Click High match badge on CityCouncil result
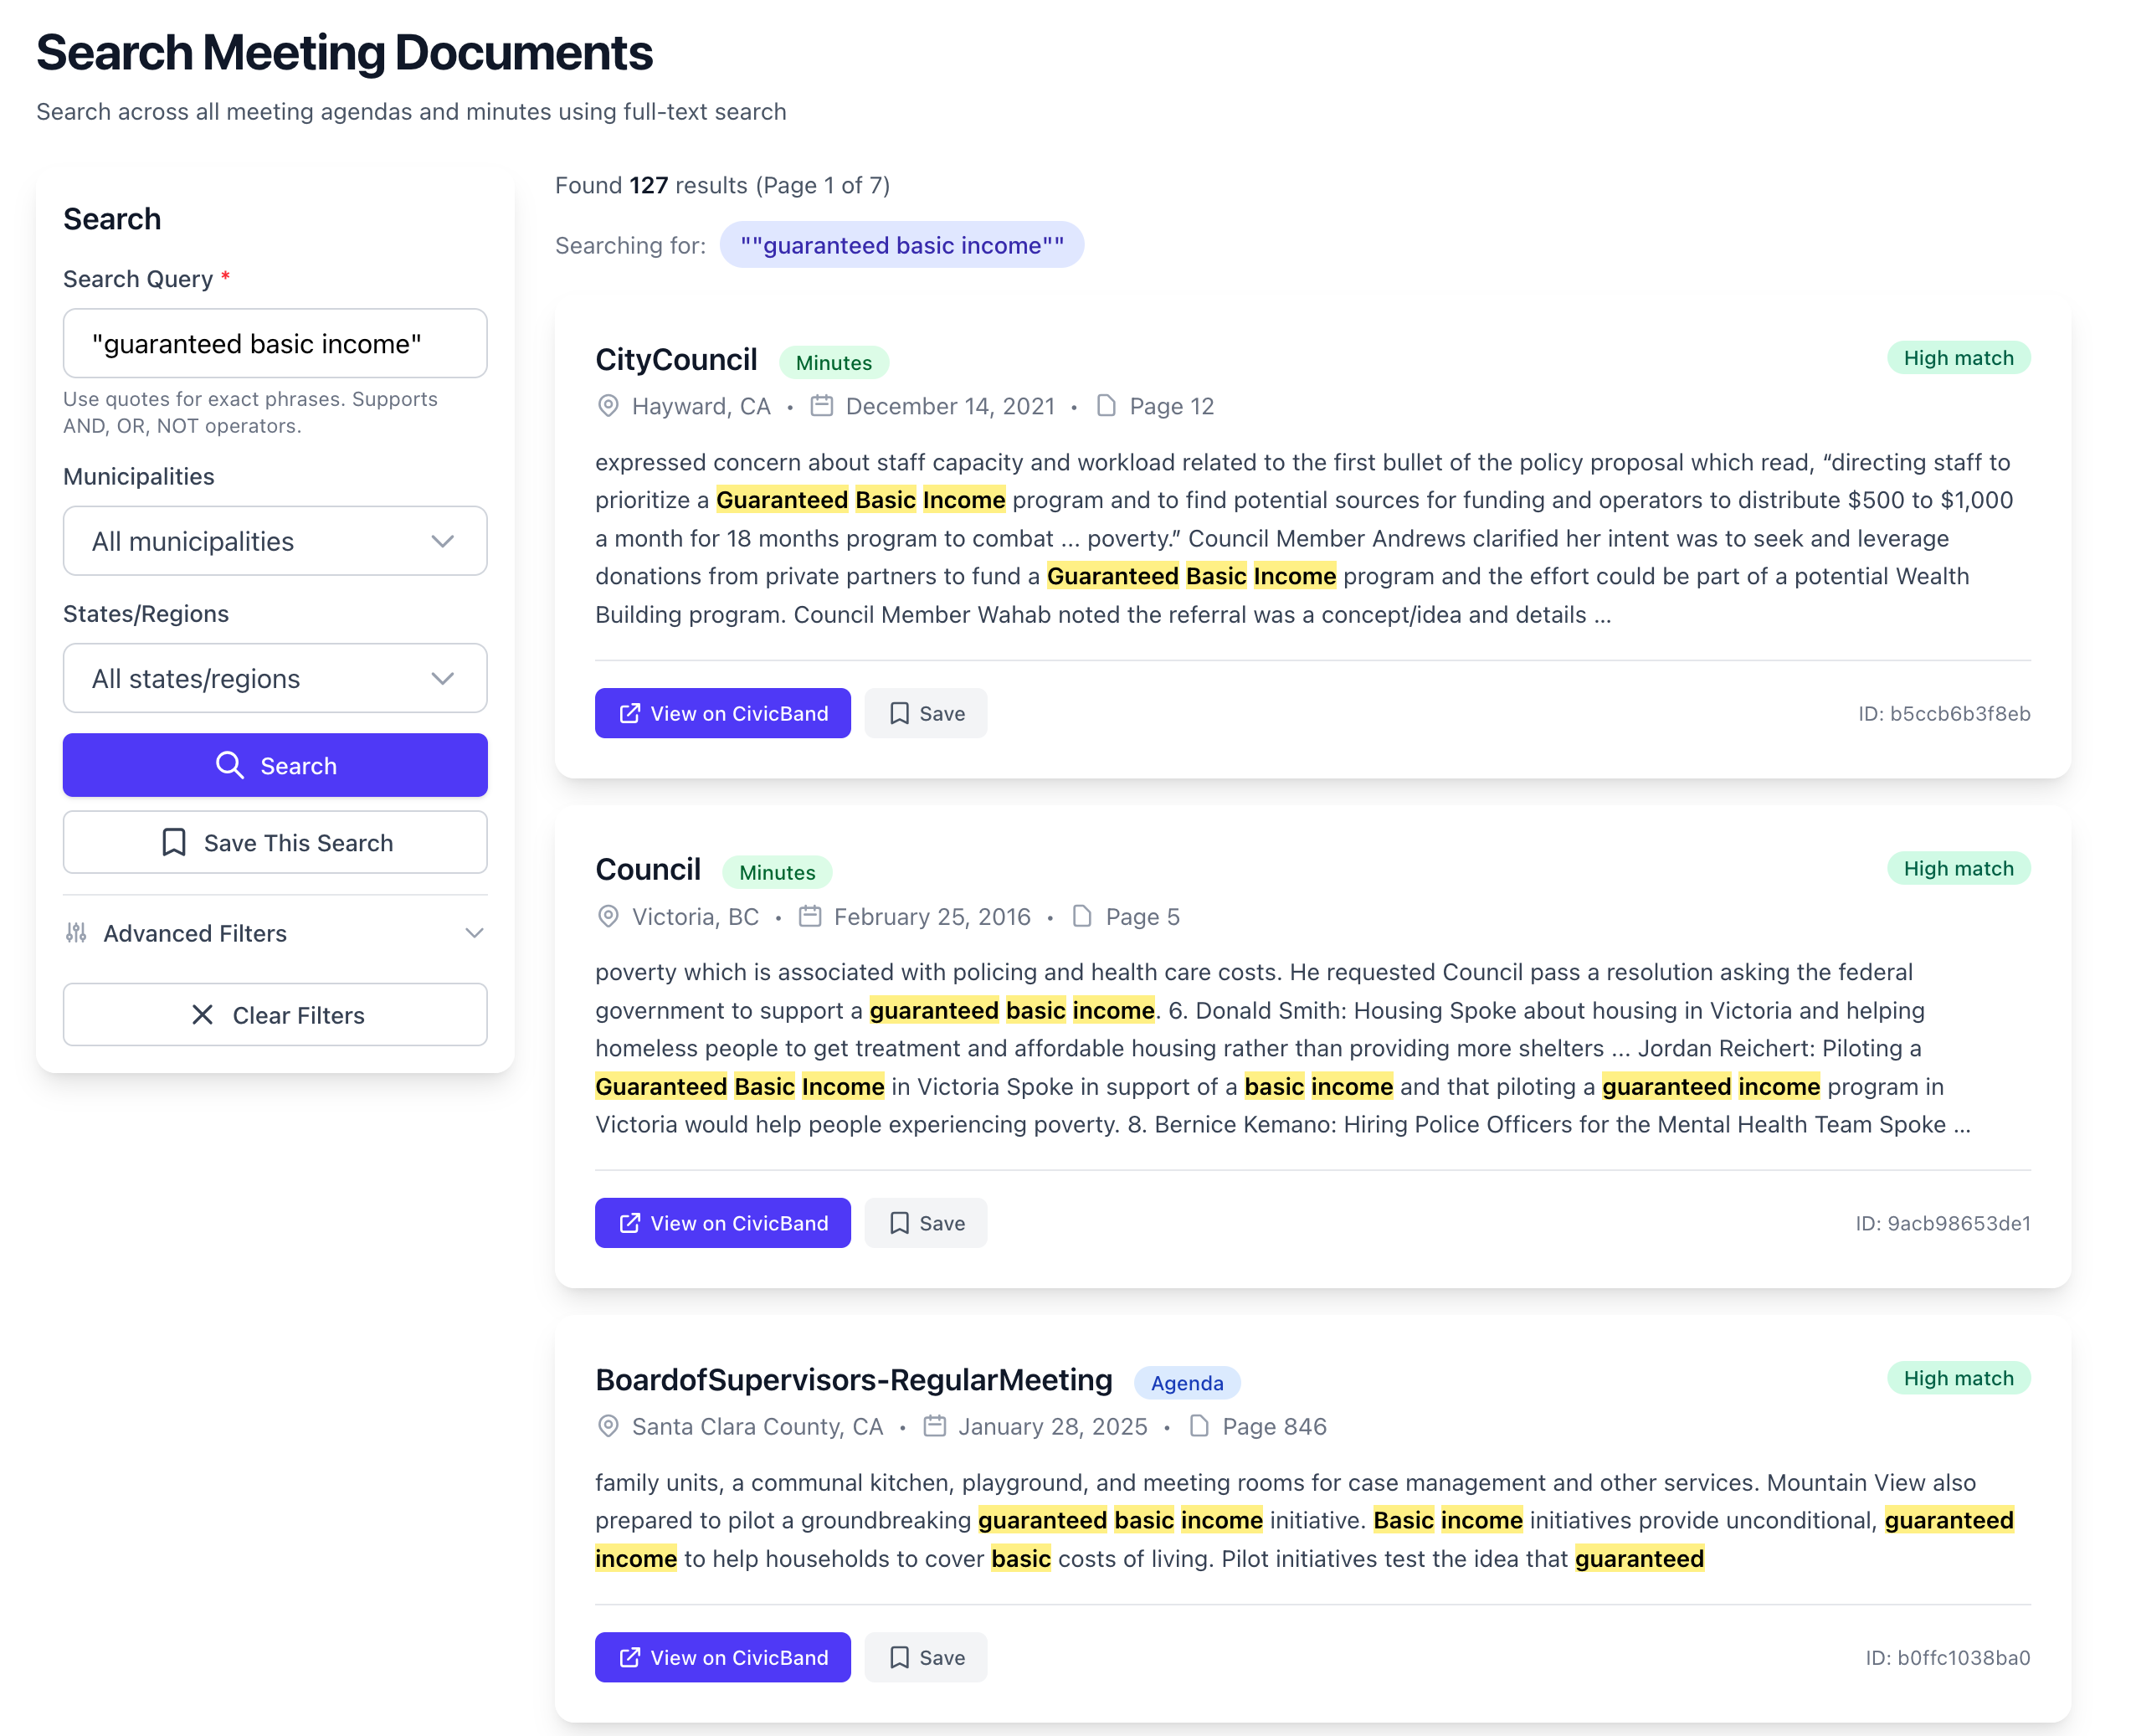The width and height of the screenshot is (2136, 1736). click(1957, 358)
